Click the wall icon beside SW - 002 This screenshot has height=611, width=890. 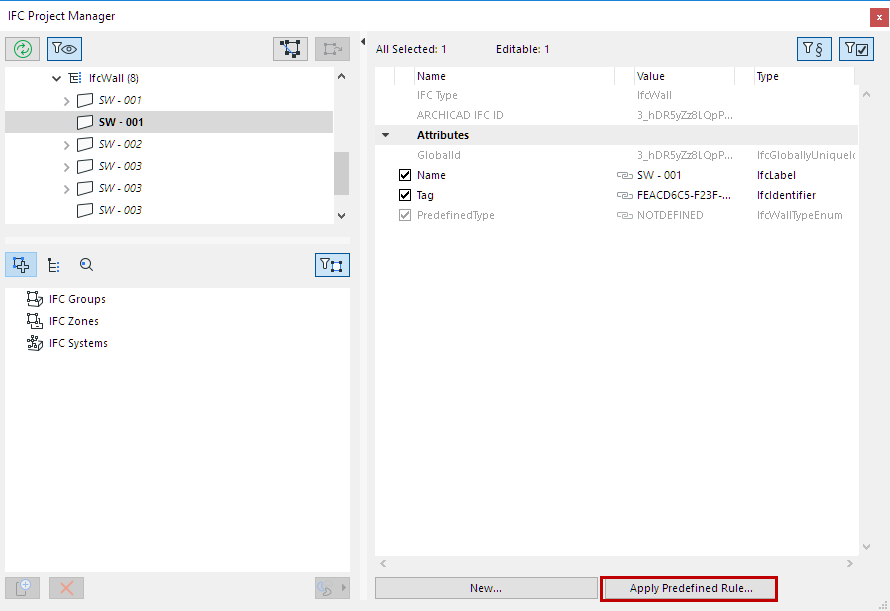coord(85,144)
